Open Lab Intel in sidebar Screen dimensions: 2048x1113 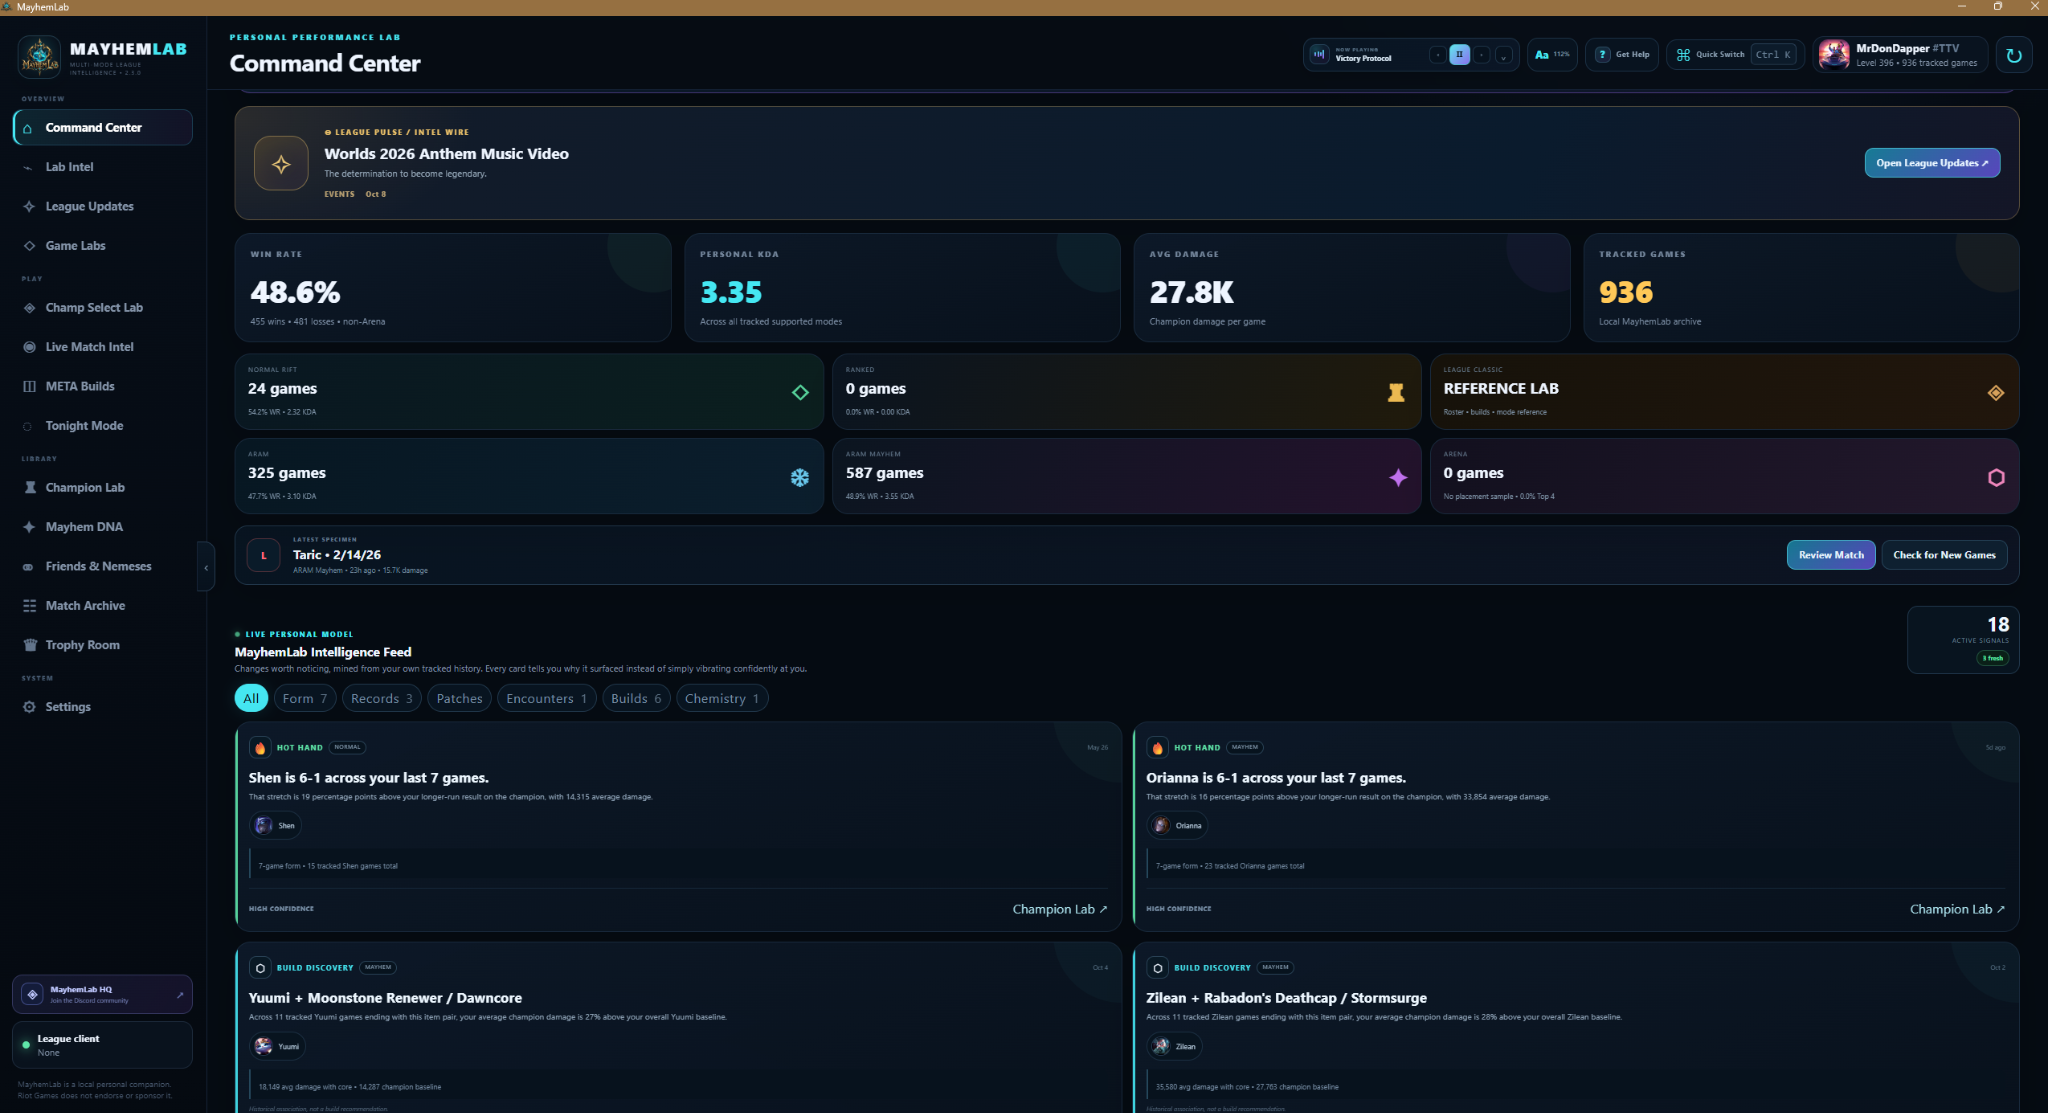click(x=102, y=167)
